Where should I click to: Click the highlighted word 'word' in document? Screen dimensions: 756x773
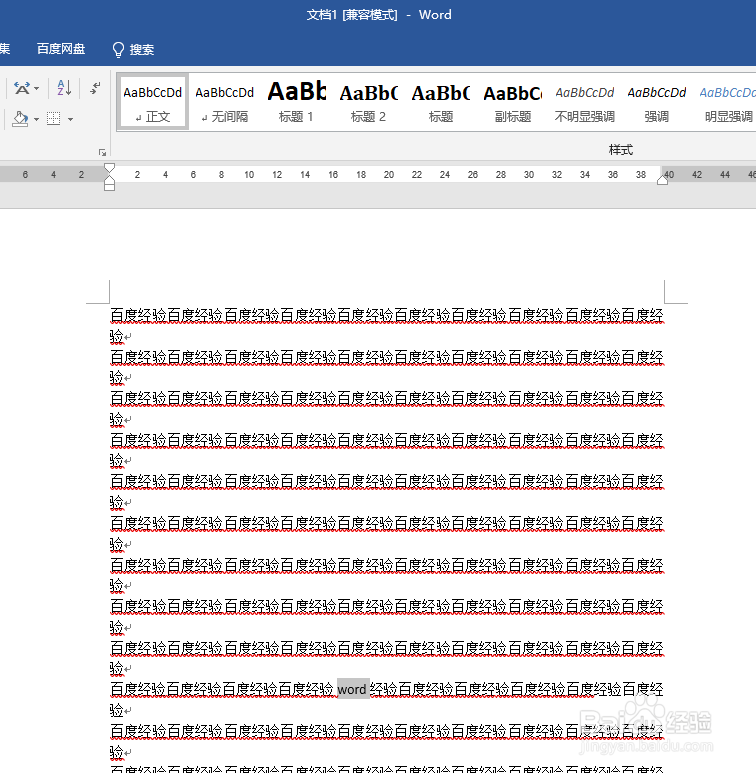tap(352, 689)
